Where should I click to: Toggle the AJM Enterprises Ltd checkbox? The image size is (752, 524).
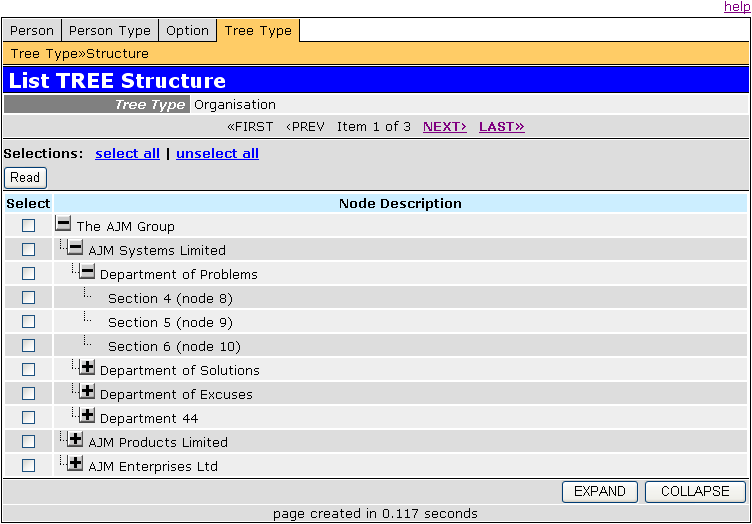click(28, 466)
